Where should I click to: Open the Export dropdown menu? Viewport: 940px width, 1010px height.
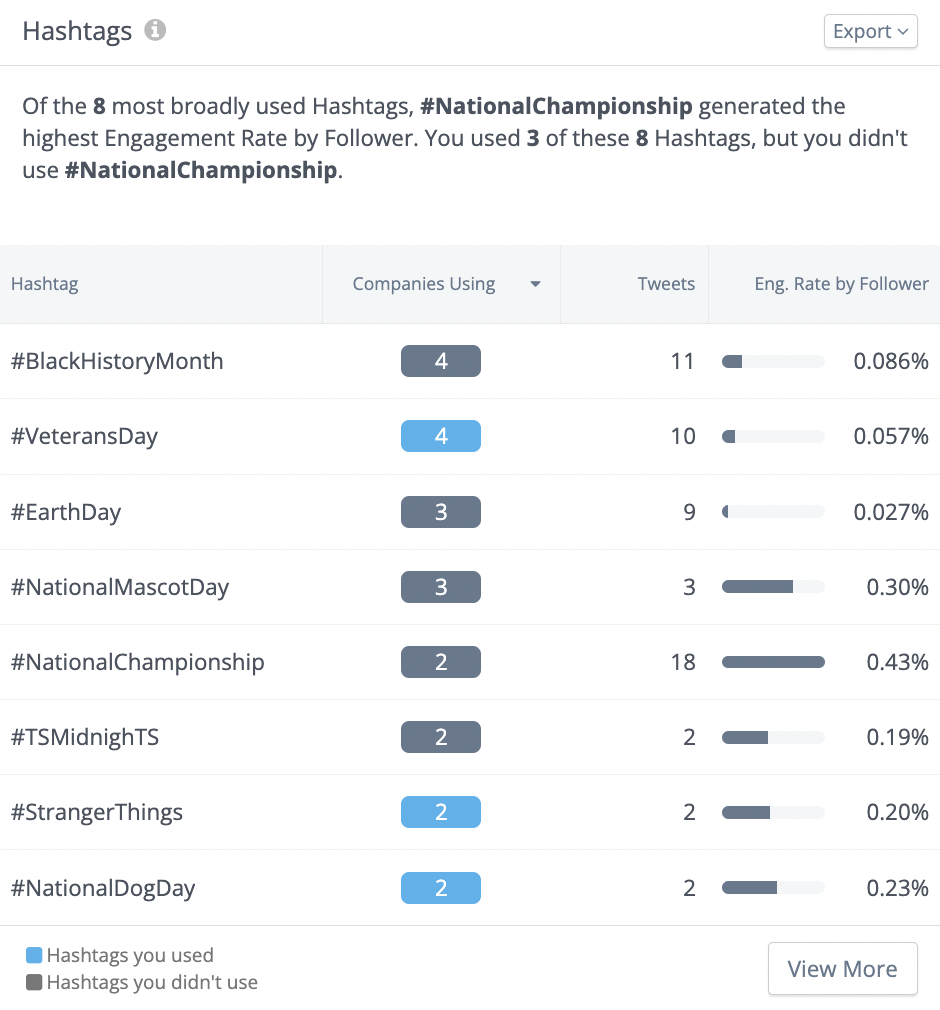pos(869,31)
